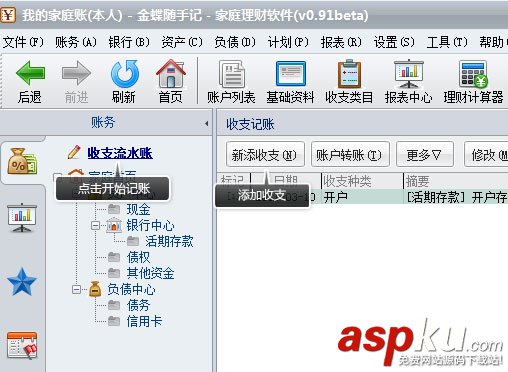Collapse the 账务 side panel arrow
The width and height of the screenshot is (508, 372).
click(x=207, y=124)
